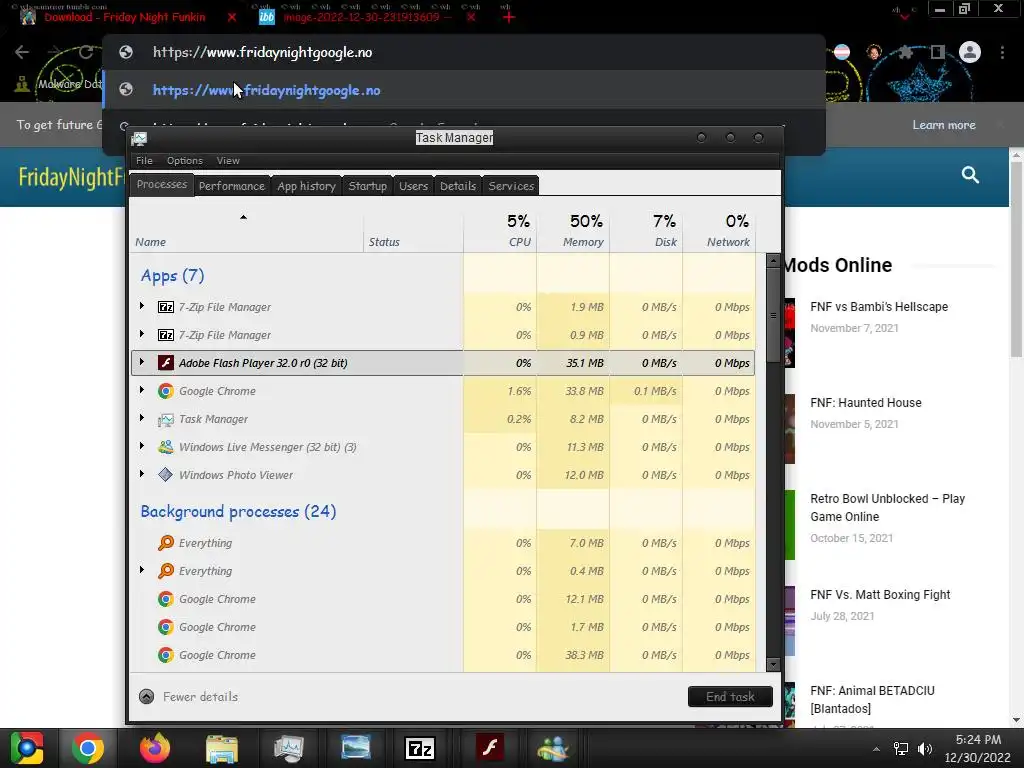
Task: Open FNF Vs. Matt Boxing Fight link
Action: tap(880, 595)
